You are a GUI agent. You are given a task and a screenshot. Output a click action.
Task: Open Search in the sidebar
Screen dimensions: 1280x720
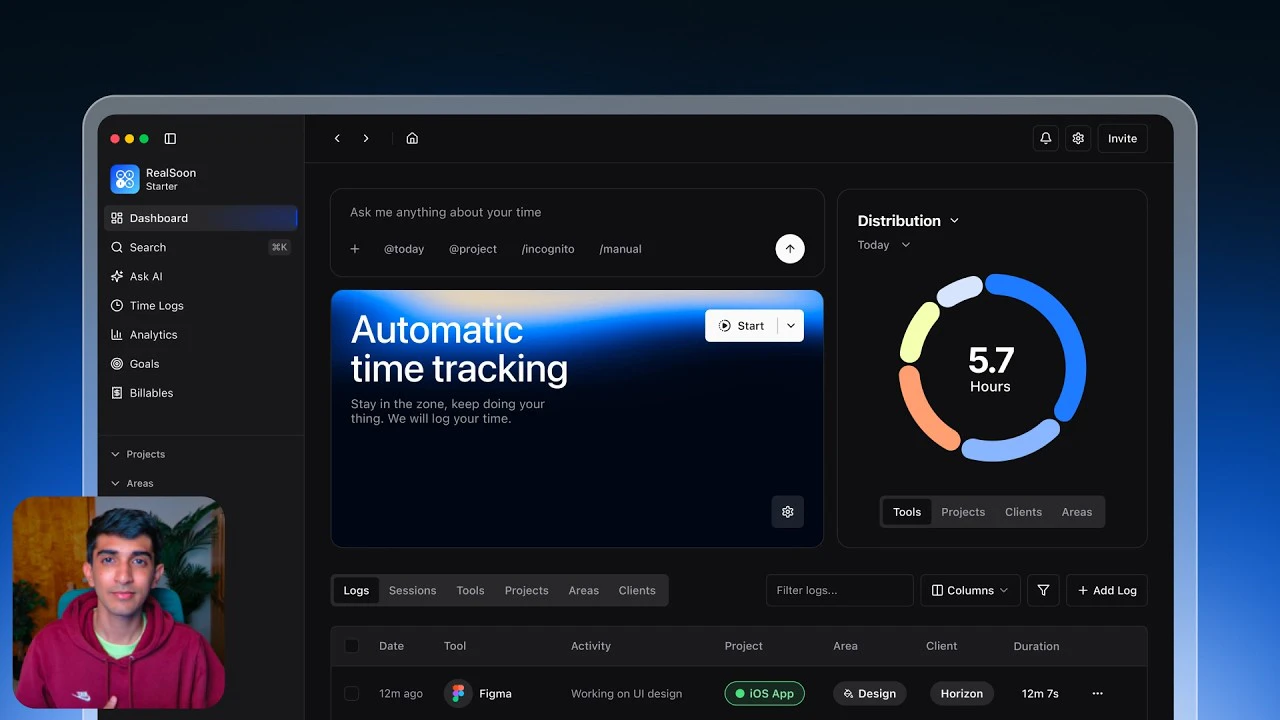point(200,247)
